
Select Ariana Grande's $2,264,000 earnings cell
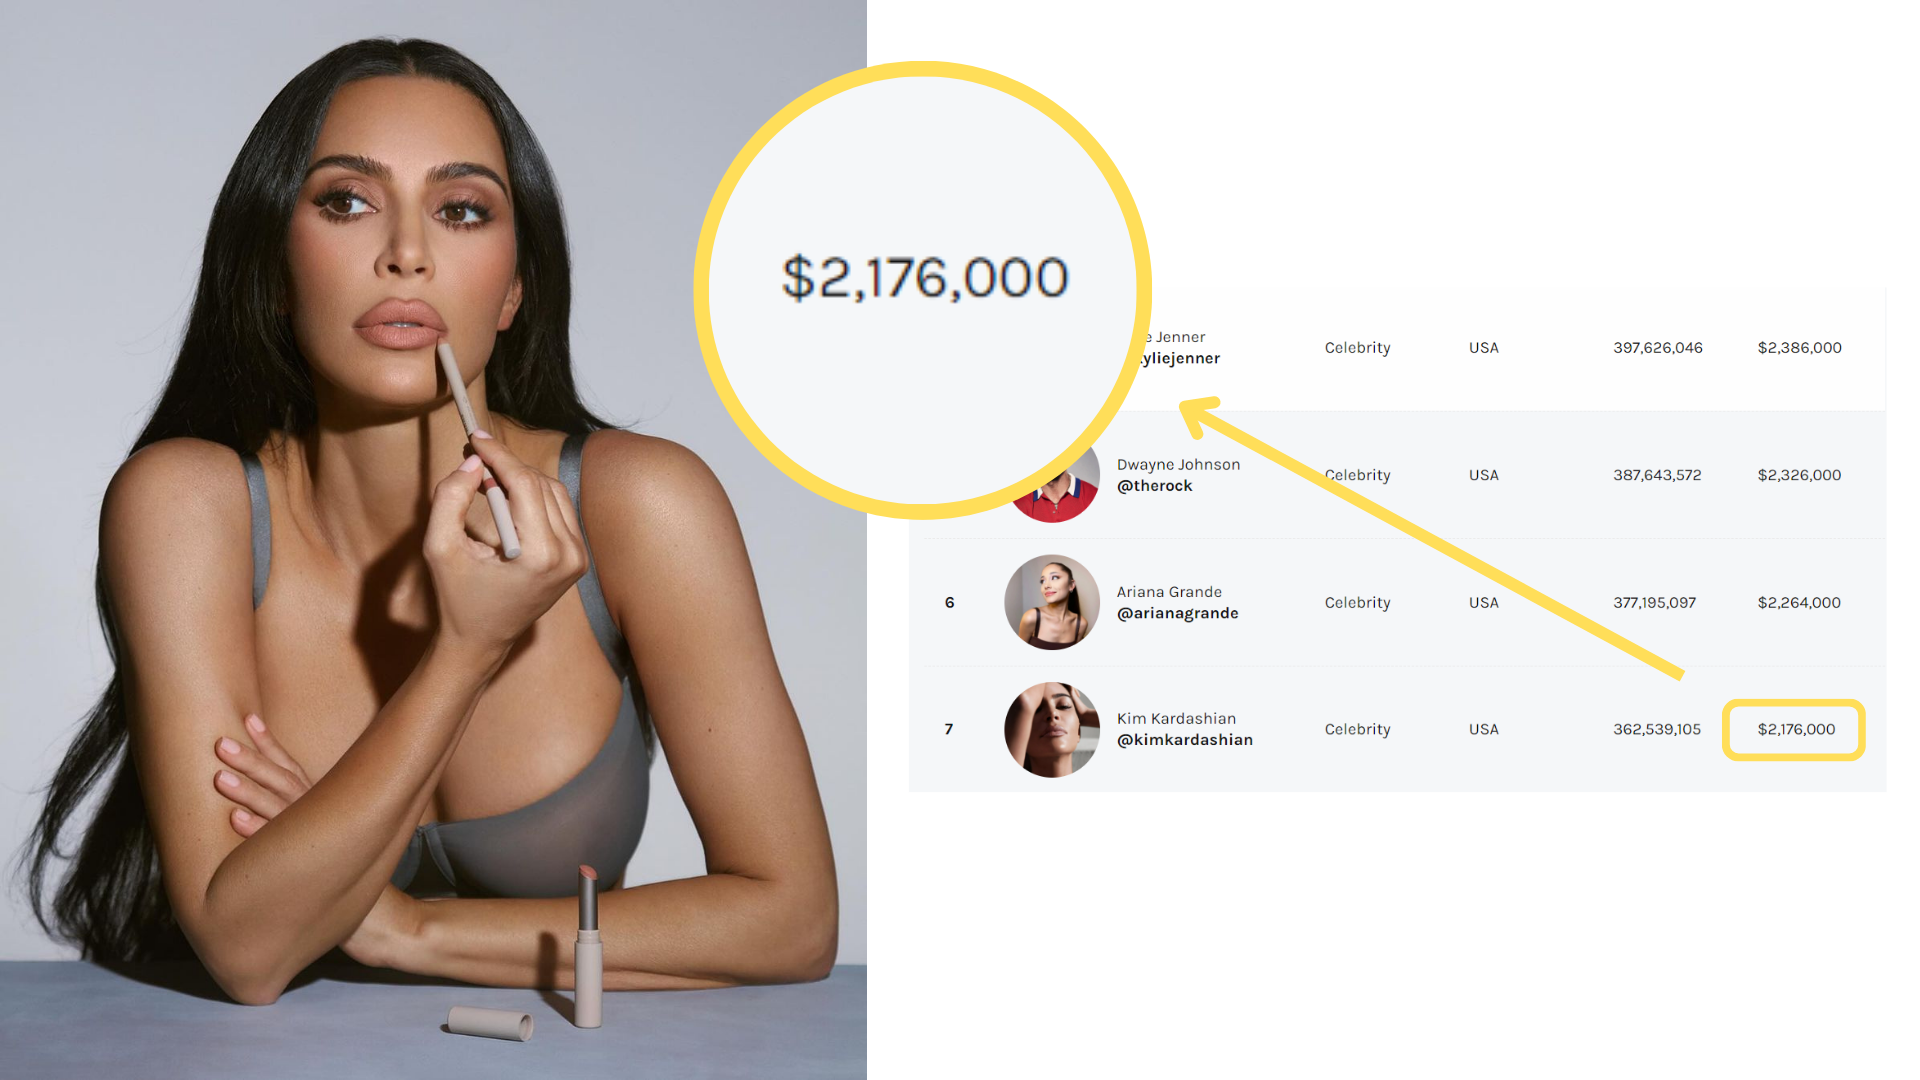coord(1799,602)
